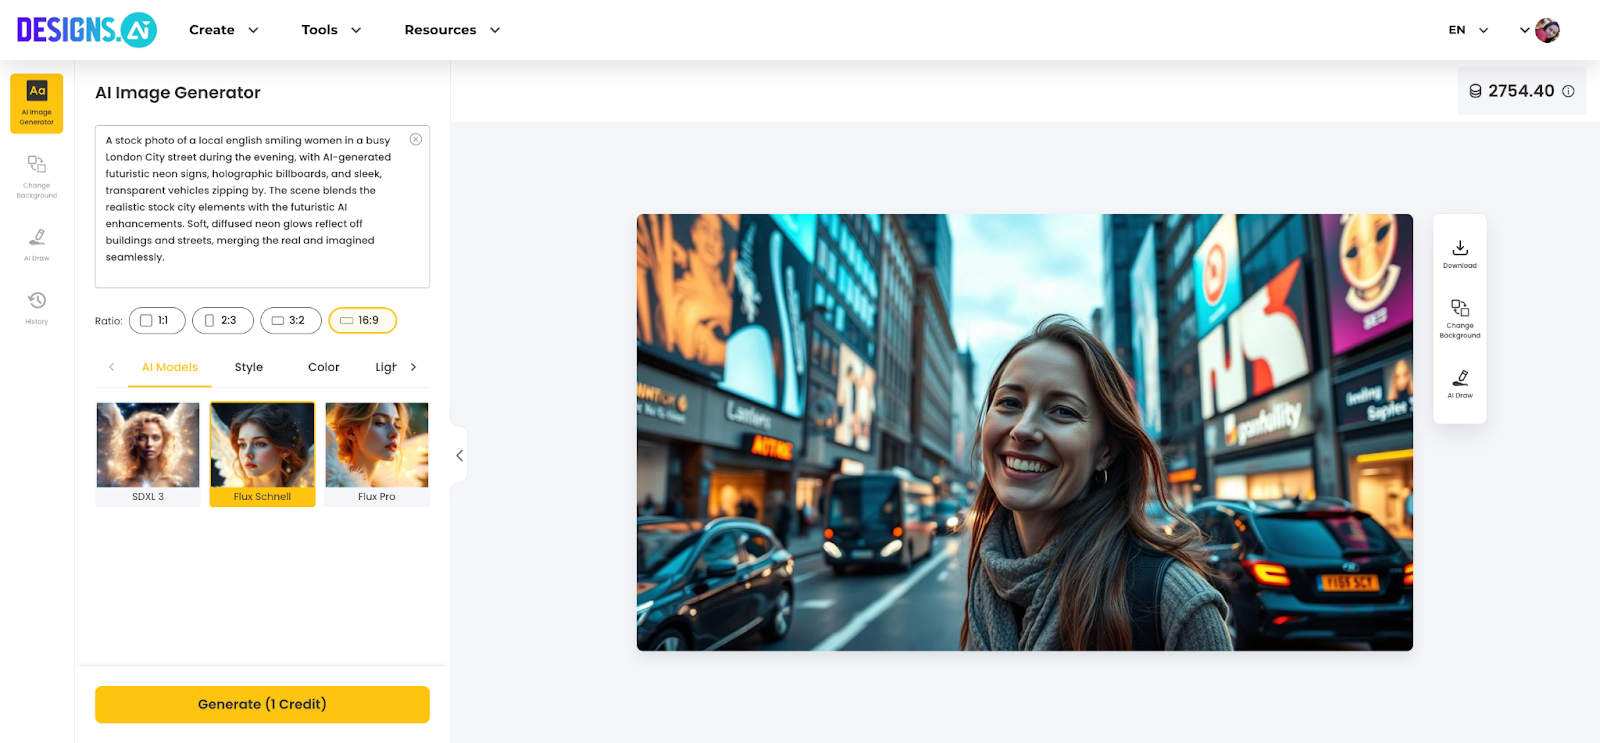Open Change Background in left sidebar
The height and width of the screenshot is (743, 1600).
click(x=37, y=177)
